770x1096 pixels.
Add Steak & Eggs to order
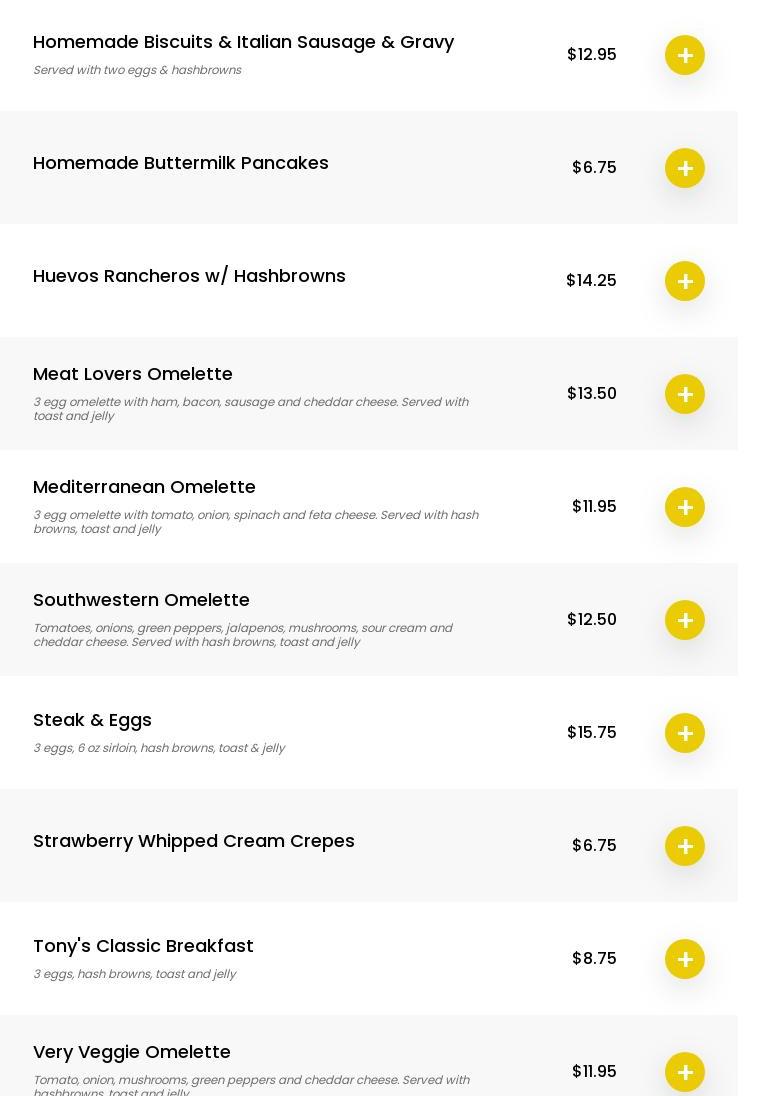[x=685, y=733]
